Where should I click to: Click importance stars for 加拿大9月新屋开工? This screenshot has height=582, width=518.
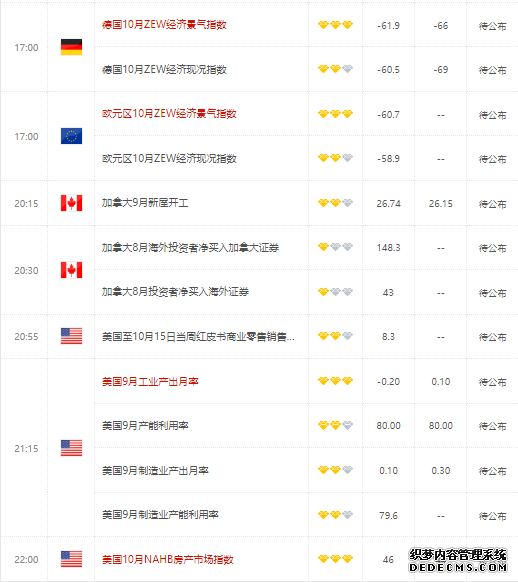point(335,203)
